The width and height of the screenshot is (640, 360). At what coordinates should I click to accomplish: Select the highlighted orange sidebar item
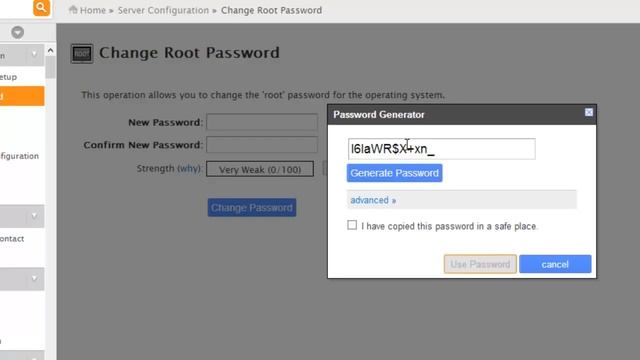(22, 96)
